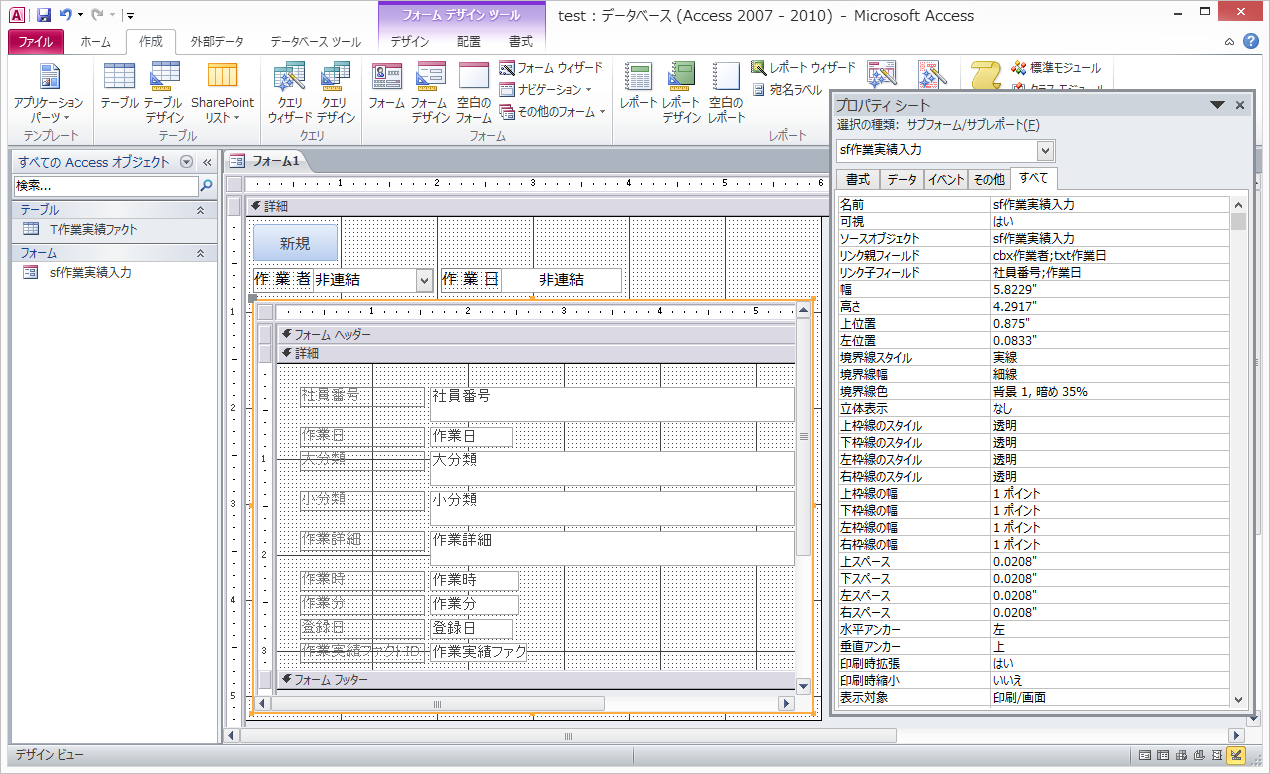
Task: Select the テーブル デザイン icon
Action: (x=165, y=88)
